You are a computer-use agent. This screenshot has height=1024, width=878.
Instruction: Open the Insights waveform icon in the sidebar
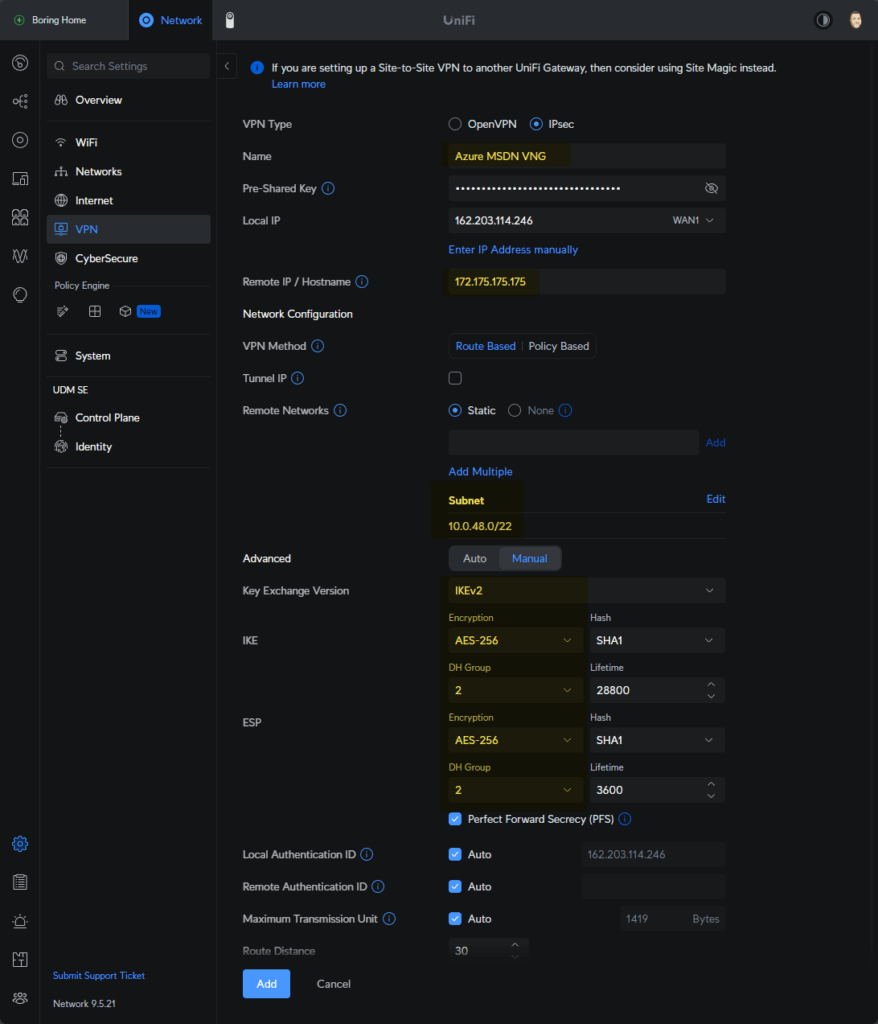[19, 256]
